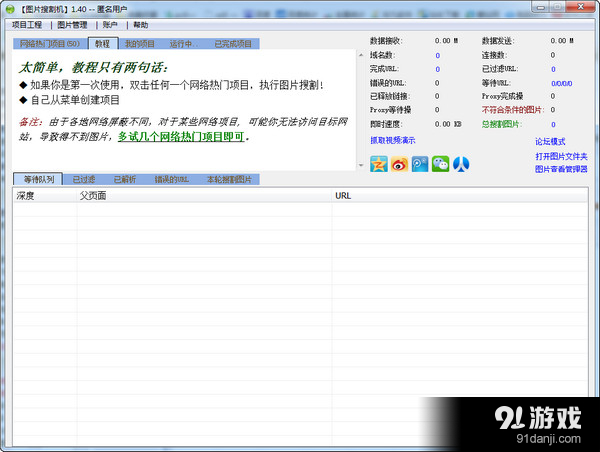This screenshot has width=600, height=452.
Task: Click the 域名数 value 0
Action: tap(438, 55)
